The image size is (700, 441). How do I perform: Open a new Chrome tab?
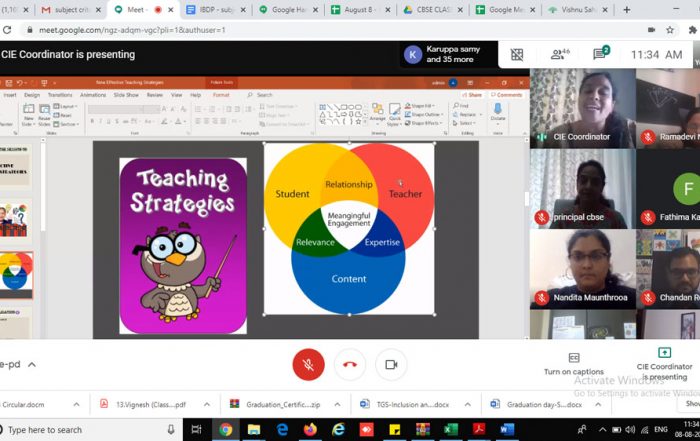pos(627,9)
